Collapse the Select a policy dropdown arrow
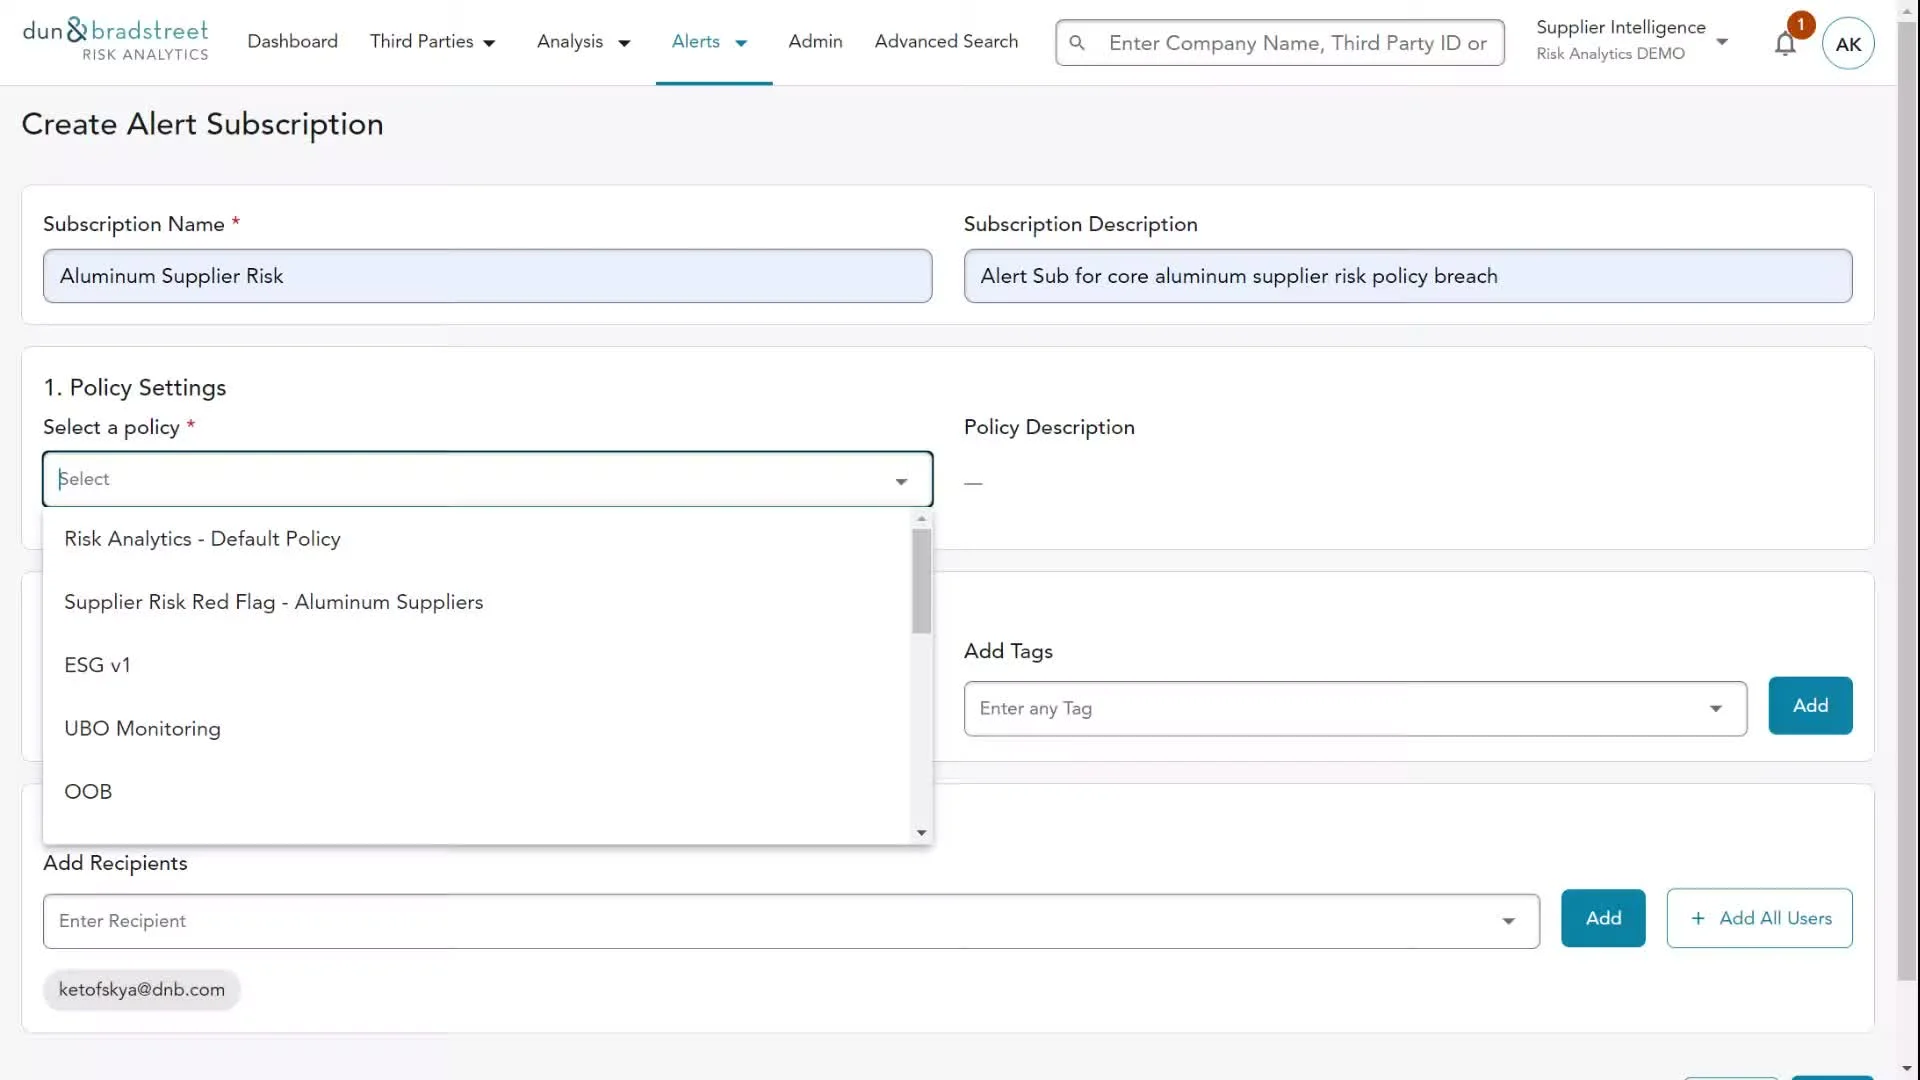The height and width of the screenshot is (1080, 1920). [x=901, y=481]
